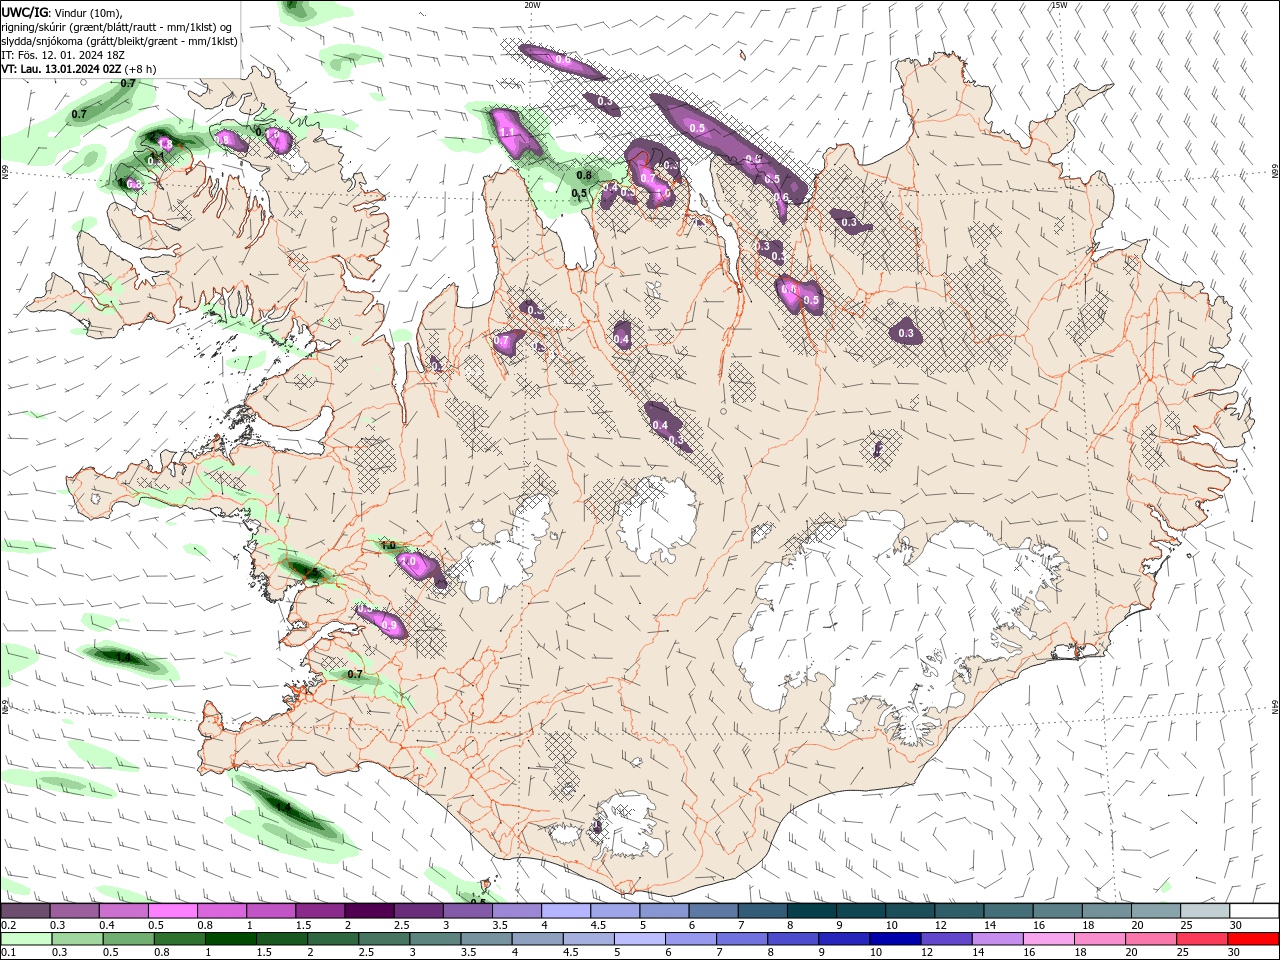
Task: Click the Hofsjökull glacier in central Iceland
Action: coord(657,520)
